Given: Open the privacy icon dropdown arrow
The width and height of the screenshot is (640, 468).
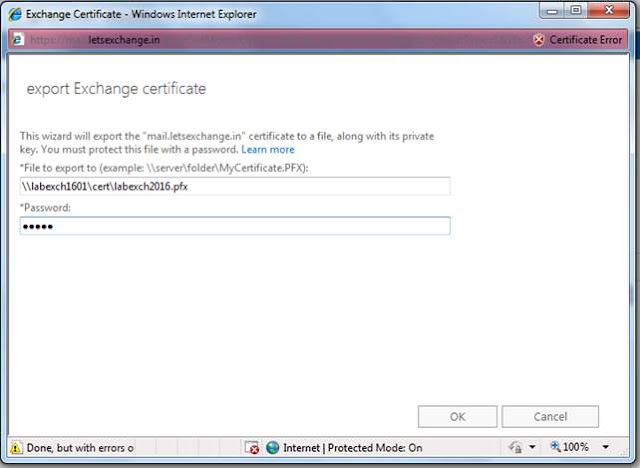Looking at the screenshot, I should [x=532, y=447].
